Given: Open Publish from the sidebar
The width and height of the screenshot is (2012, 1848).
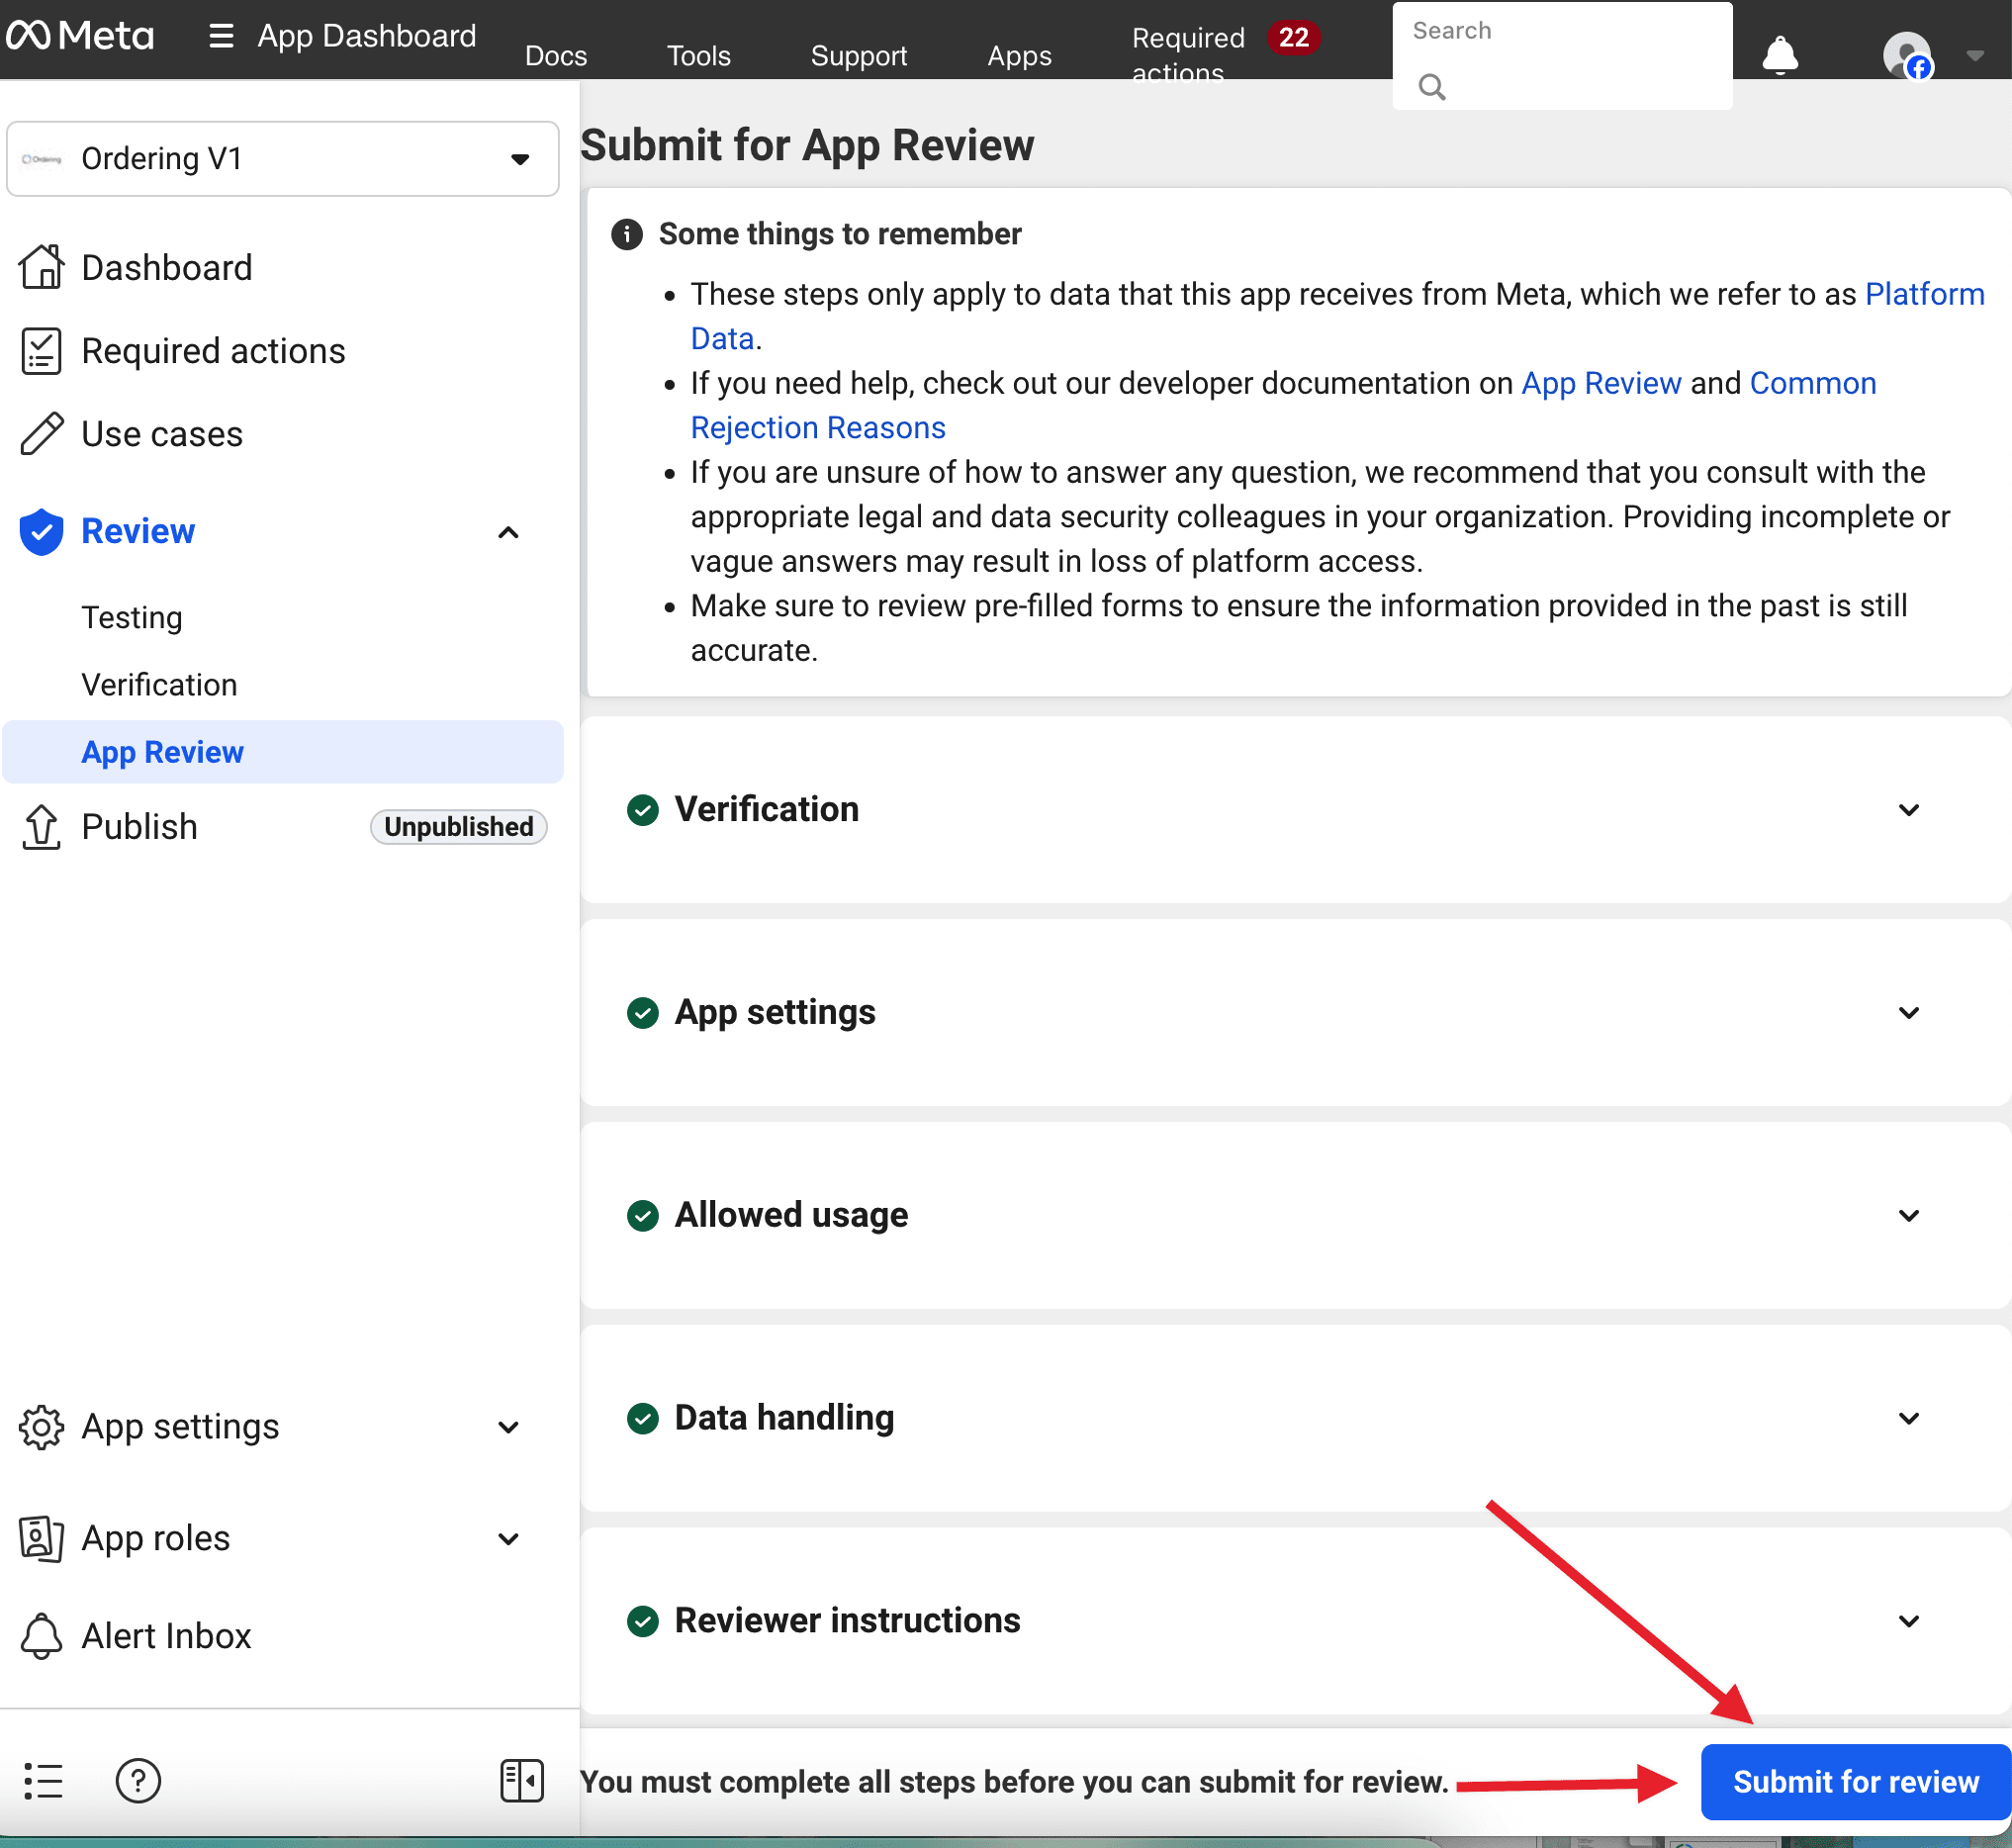Looking at the screenshot, I should point(139,827).
